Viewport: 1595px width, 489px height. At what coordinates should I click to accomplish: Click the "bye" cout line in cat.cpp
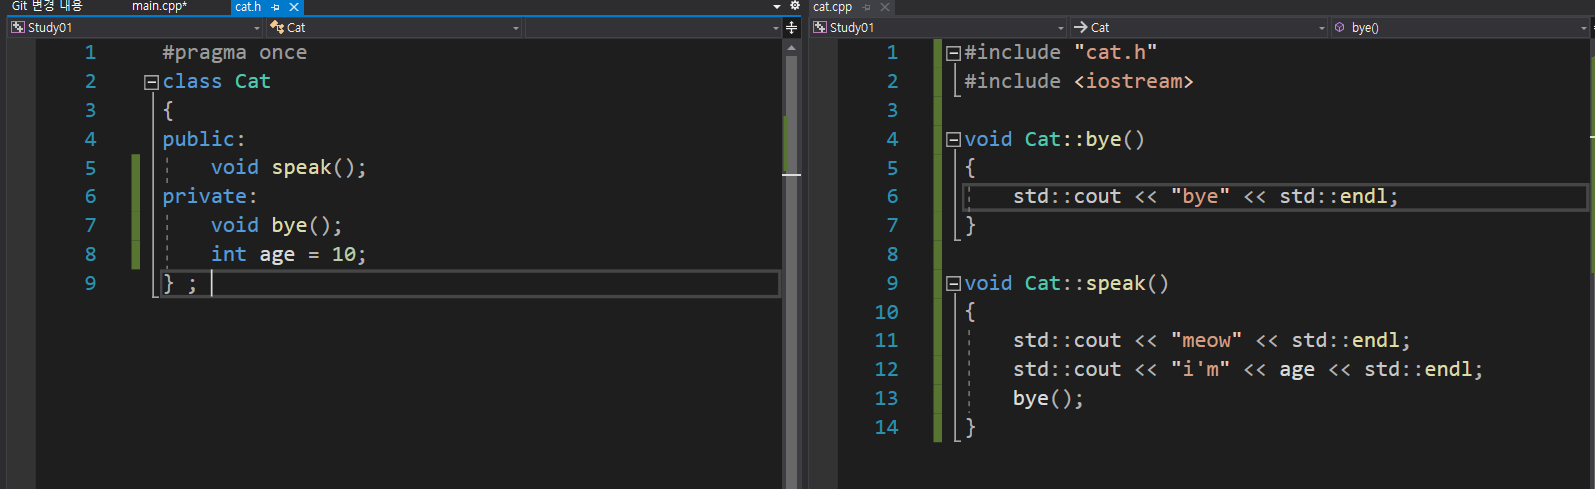tap(1206, 197)
